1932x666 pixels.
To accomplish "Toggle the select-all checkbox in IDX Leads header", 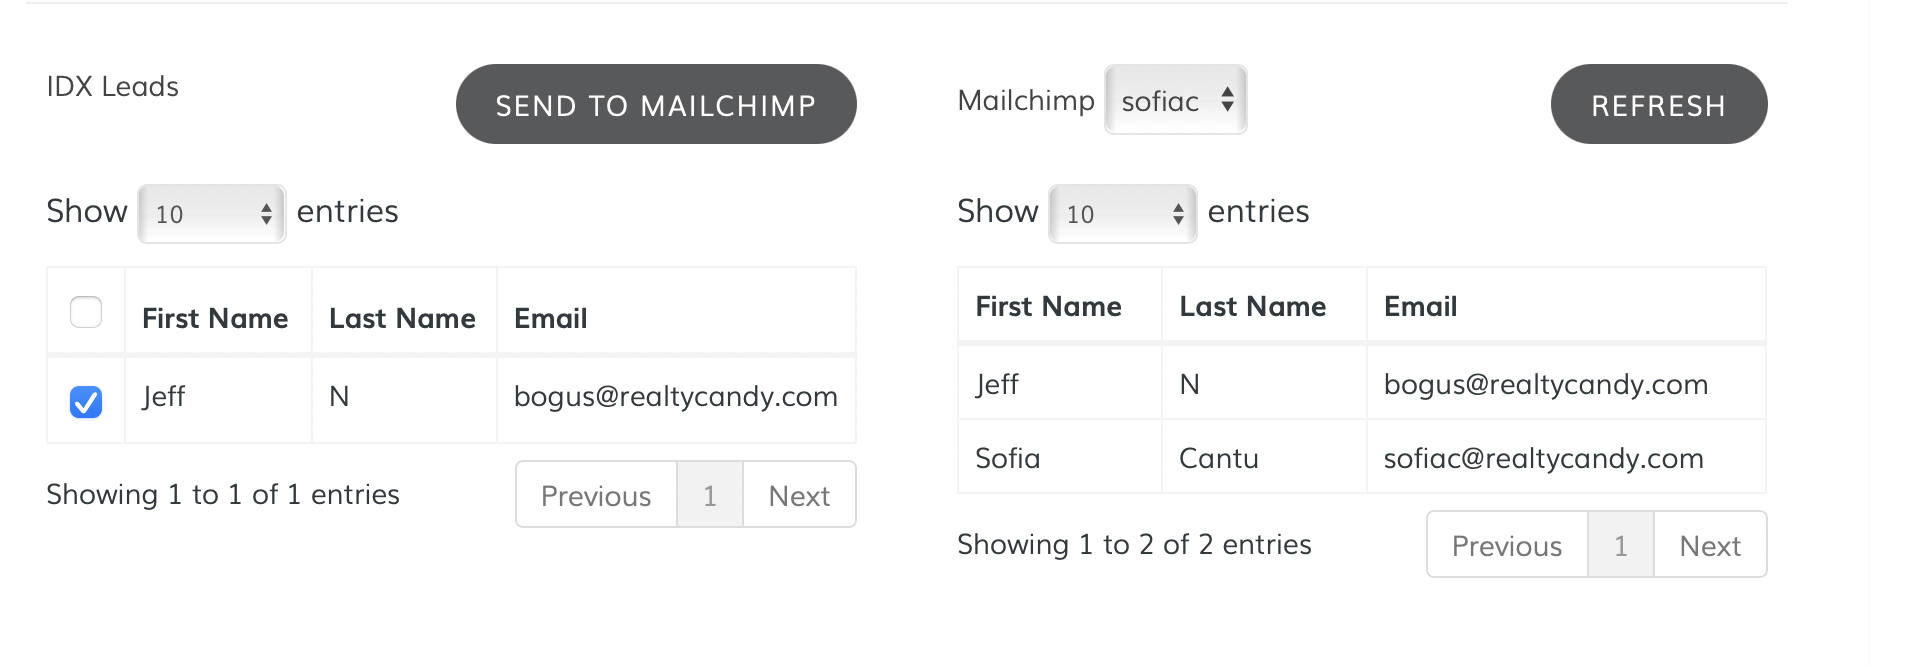I will (86, 312).
